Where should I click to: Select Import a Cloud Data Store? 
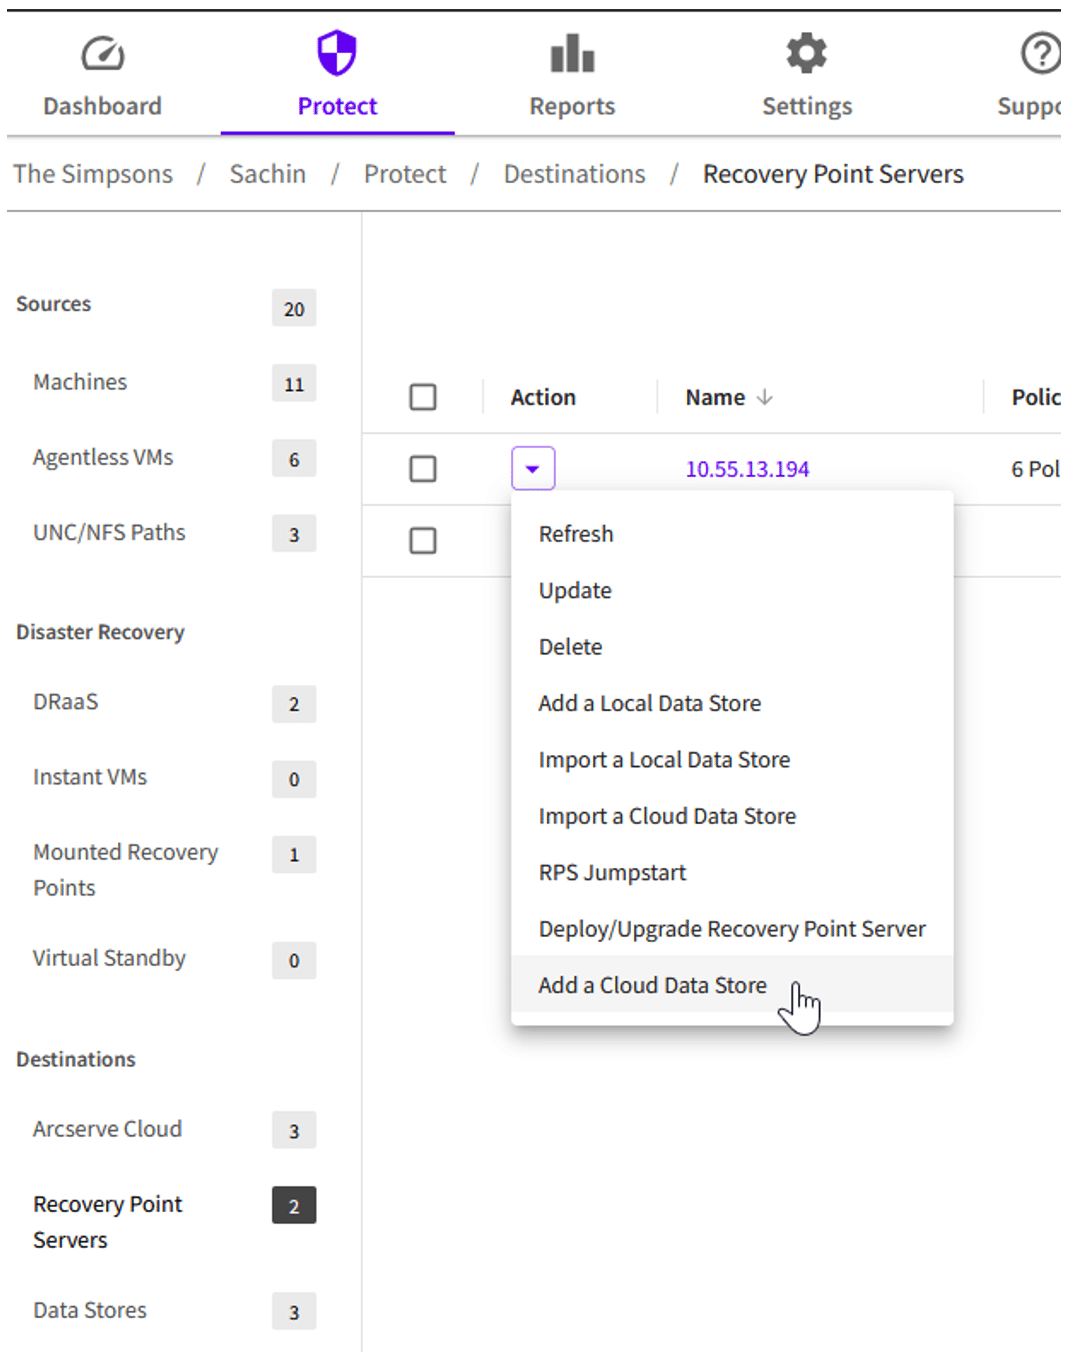click(x=732, y=816)
